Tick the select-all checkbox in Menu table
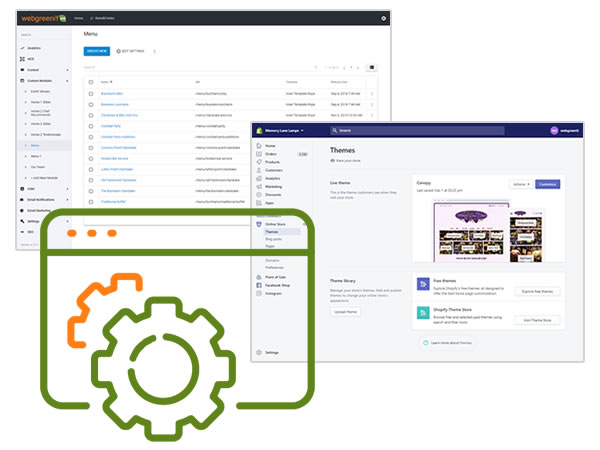This screenshot has height=450, width=600. tap(91, 82)
